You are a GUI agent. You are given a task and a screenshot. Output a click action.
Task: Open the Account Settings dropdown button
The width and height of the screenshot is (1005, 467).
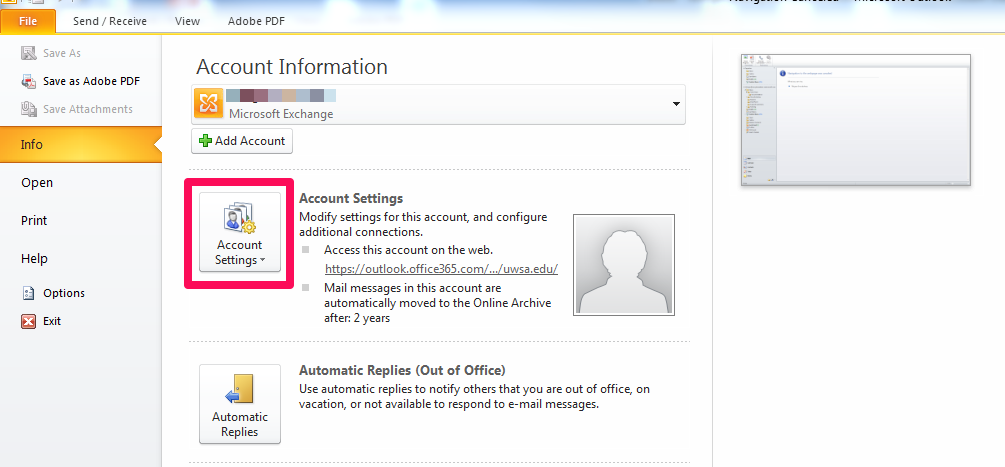pyautogui.click(x=240, y=233)
